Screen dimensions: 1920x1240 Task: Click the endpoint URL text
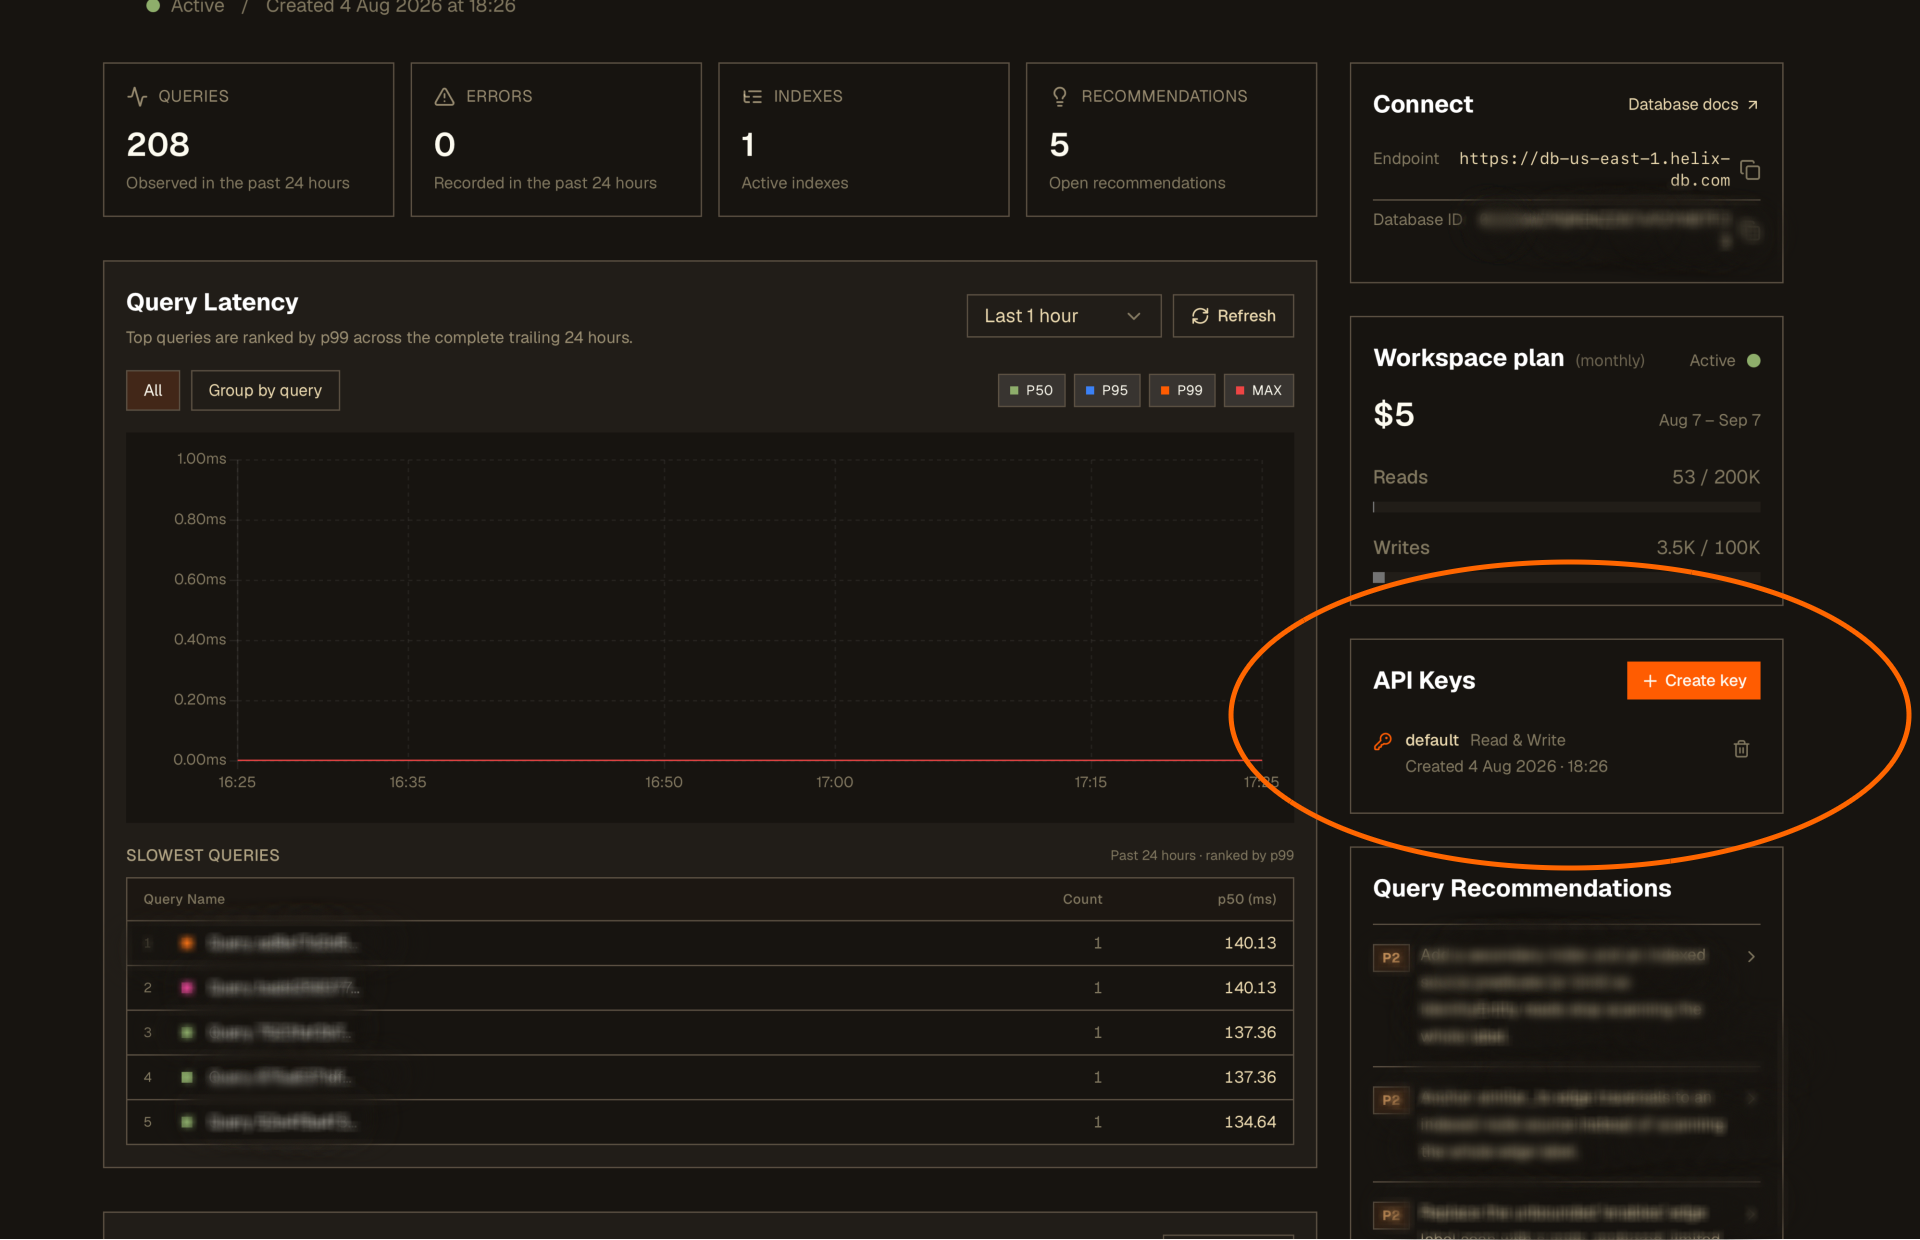click(x=1595, y=169)
